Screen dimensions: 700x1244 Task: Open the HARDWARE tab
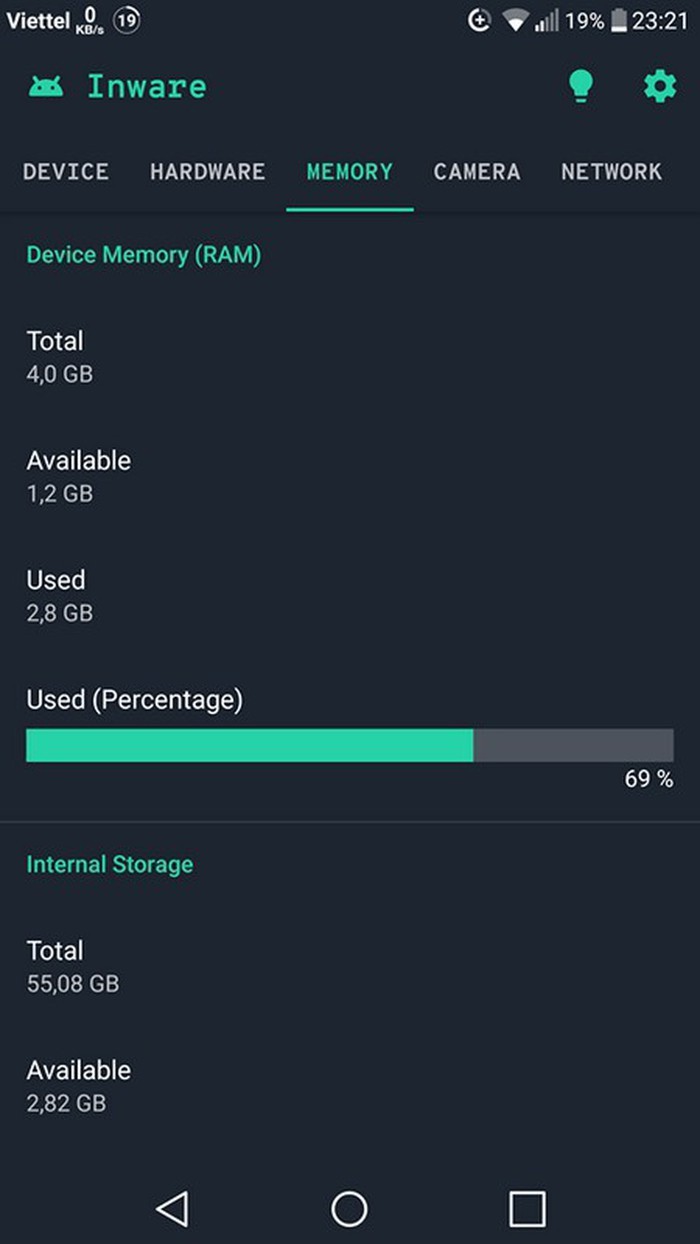tap(208, 172)
